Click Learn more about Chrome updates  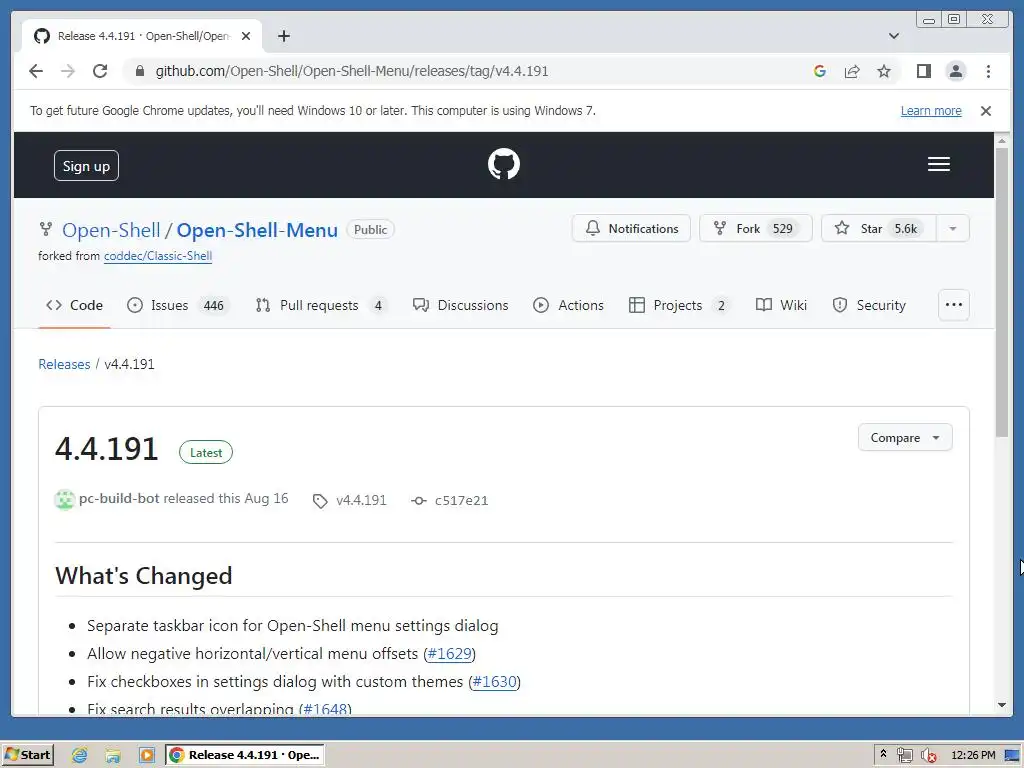click(x=931, y=111)
